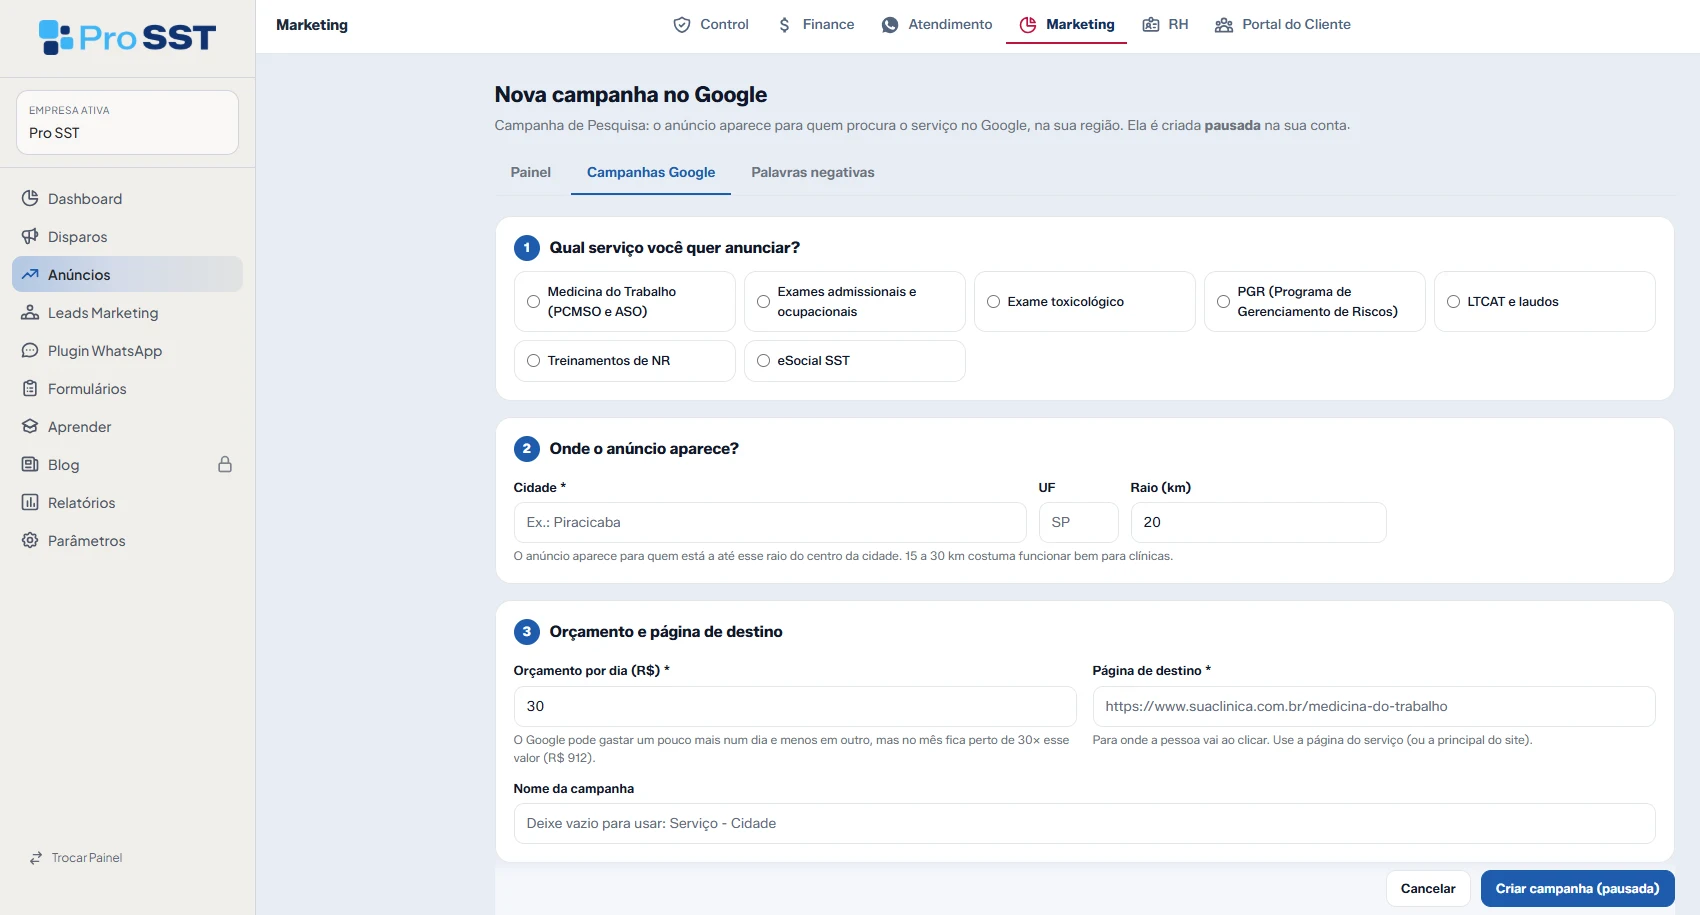Click the RH badge icon

point(1151,25)
